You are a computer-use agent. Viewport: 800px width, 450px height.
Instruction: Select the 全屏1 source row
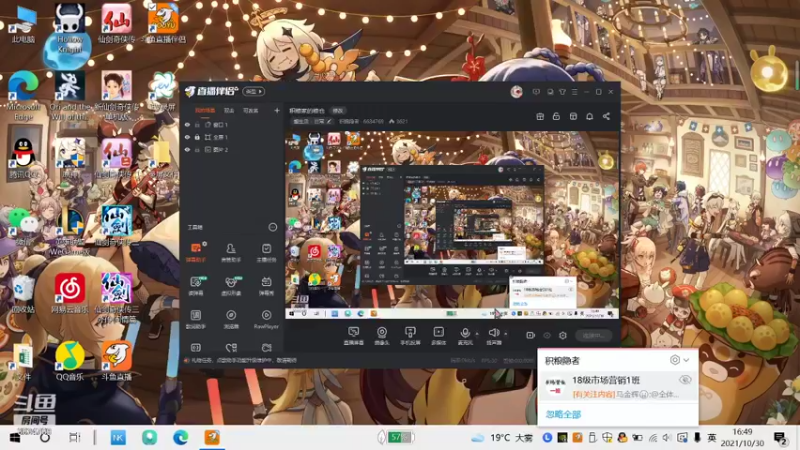click(x=232, y=137)
